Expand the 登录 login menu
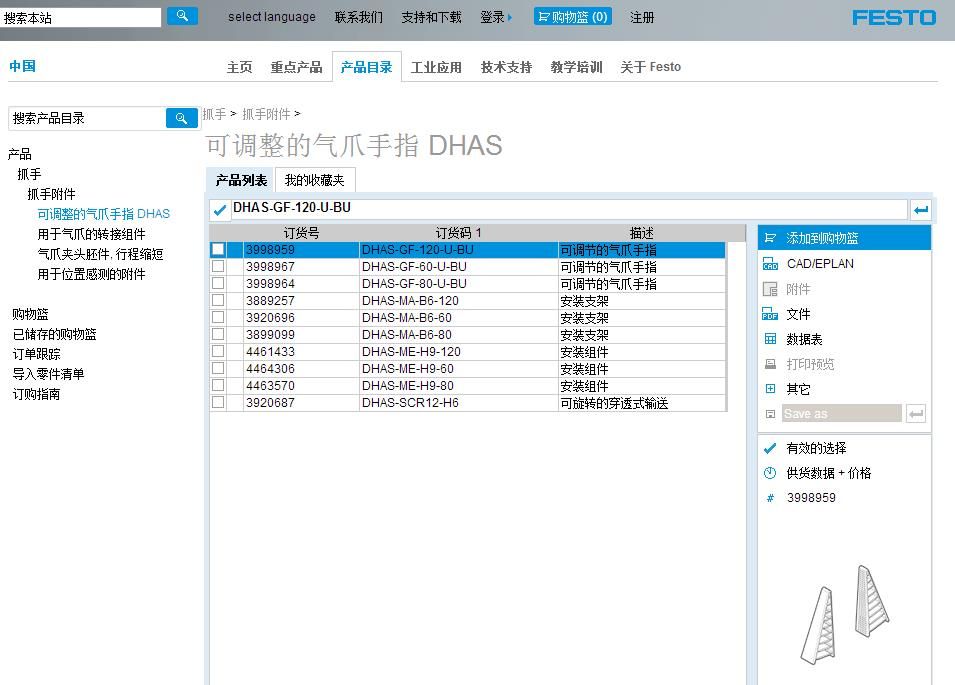 pyautogui.click(x=496, y=17)
